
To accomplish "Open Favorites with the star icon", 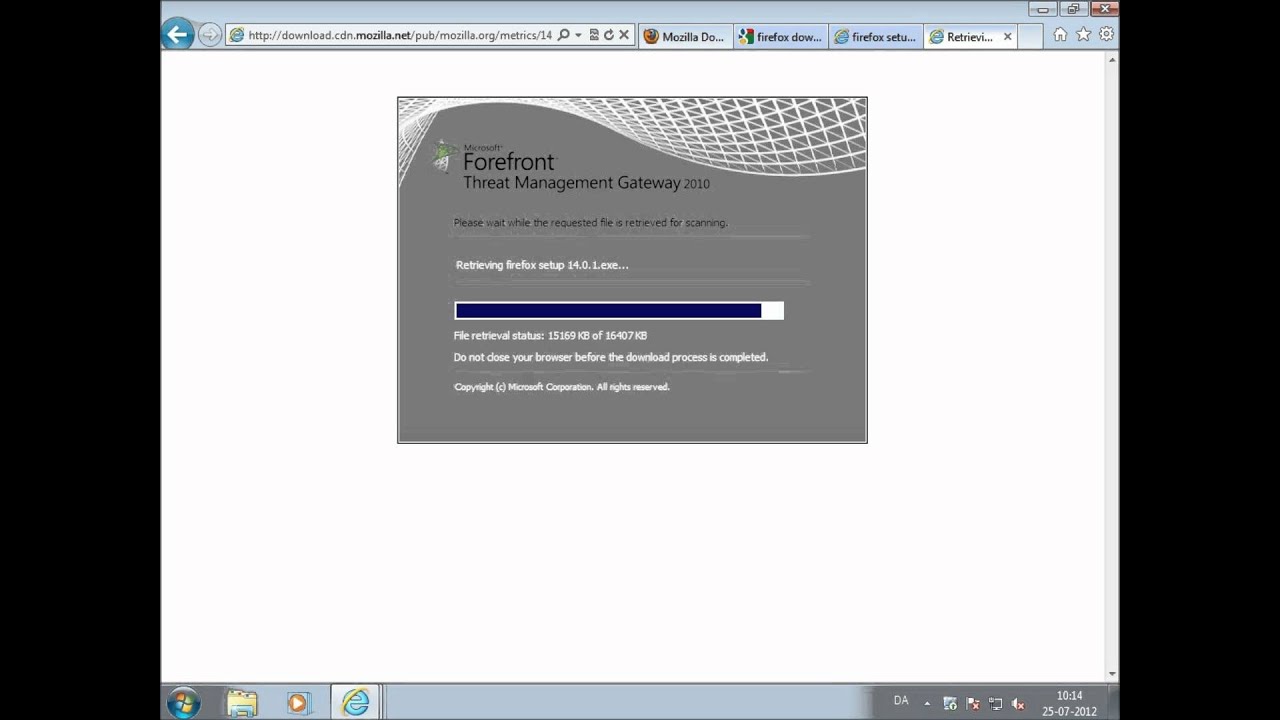I will pyautogui.click(x=1083, y=35).
